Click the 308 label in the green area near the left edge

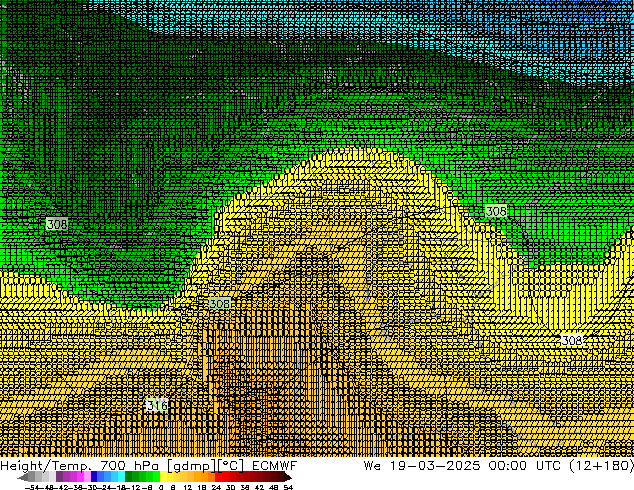coord(57,224)
